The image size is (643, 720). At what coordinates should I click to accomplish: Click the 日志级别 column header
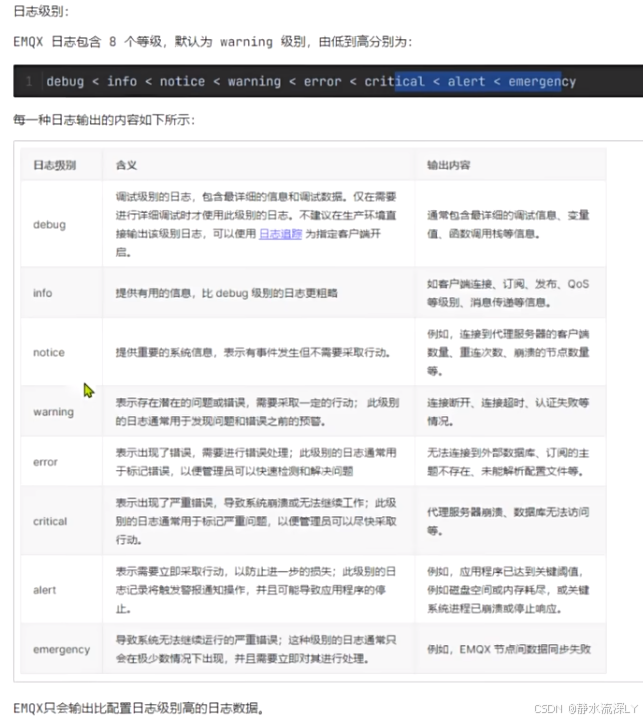click(x=55, y=165)
